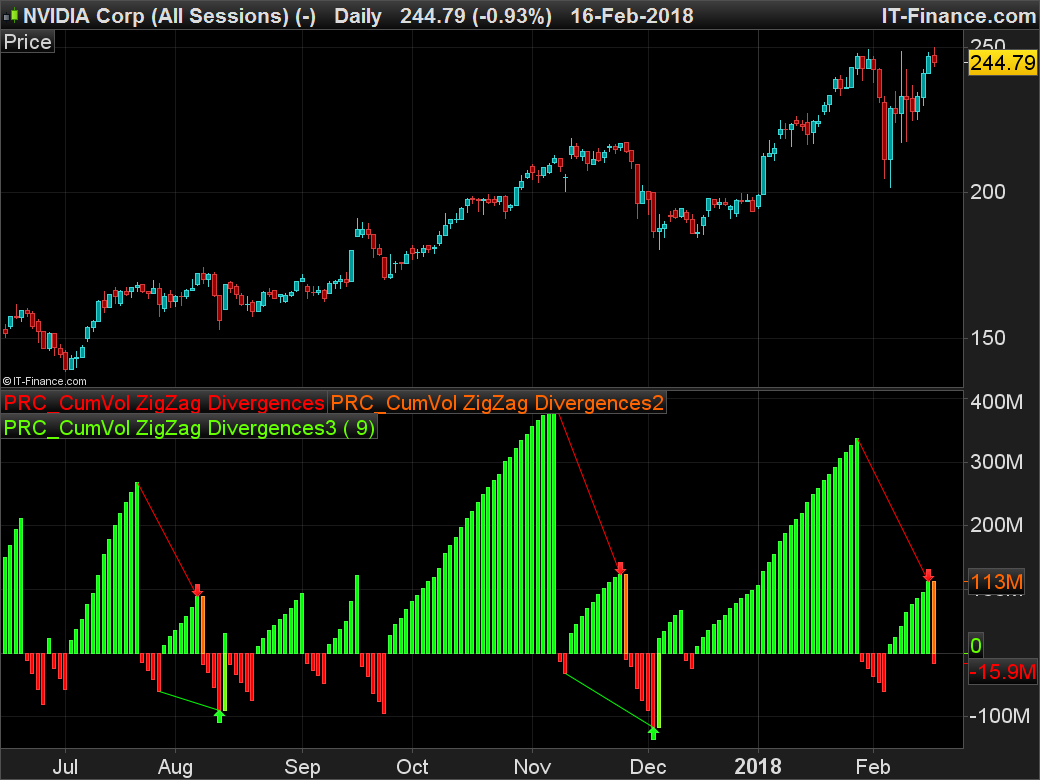
Task: Click the Jul label on time axis
Action: tap(65, 767)
